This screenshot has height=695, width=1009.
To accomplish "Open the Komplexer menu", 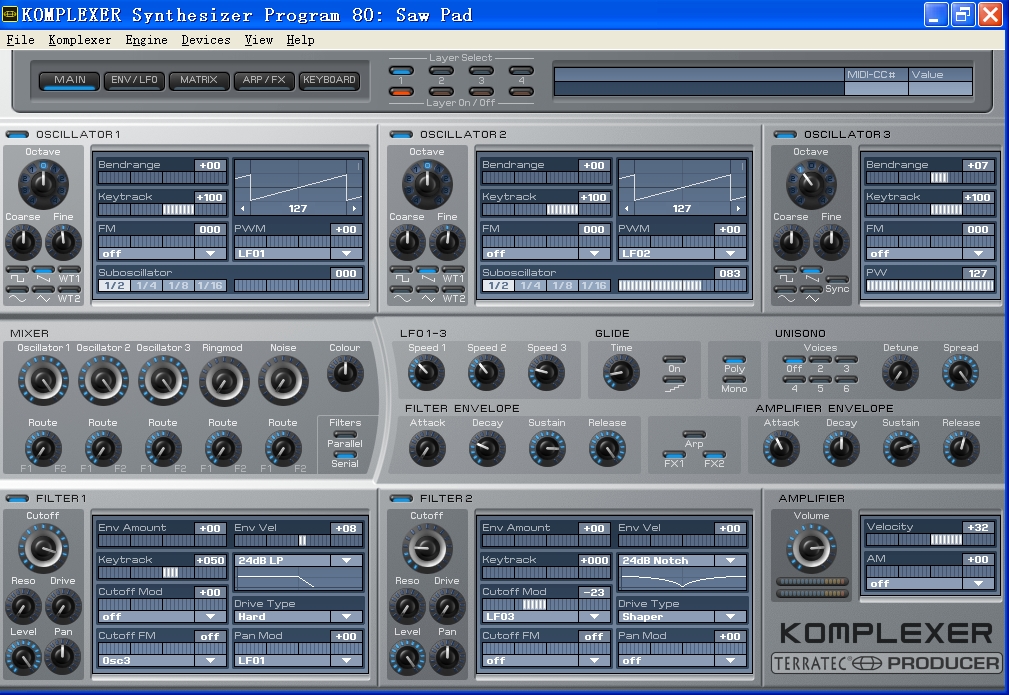I will click(x=80, y=40).
